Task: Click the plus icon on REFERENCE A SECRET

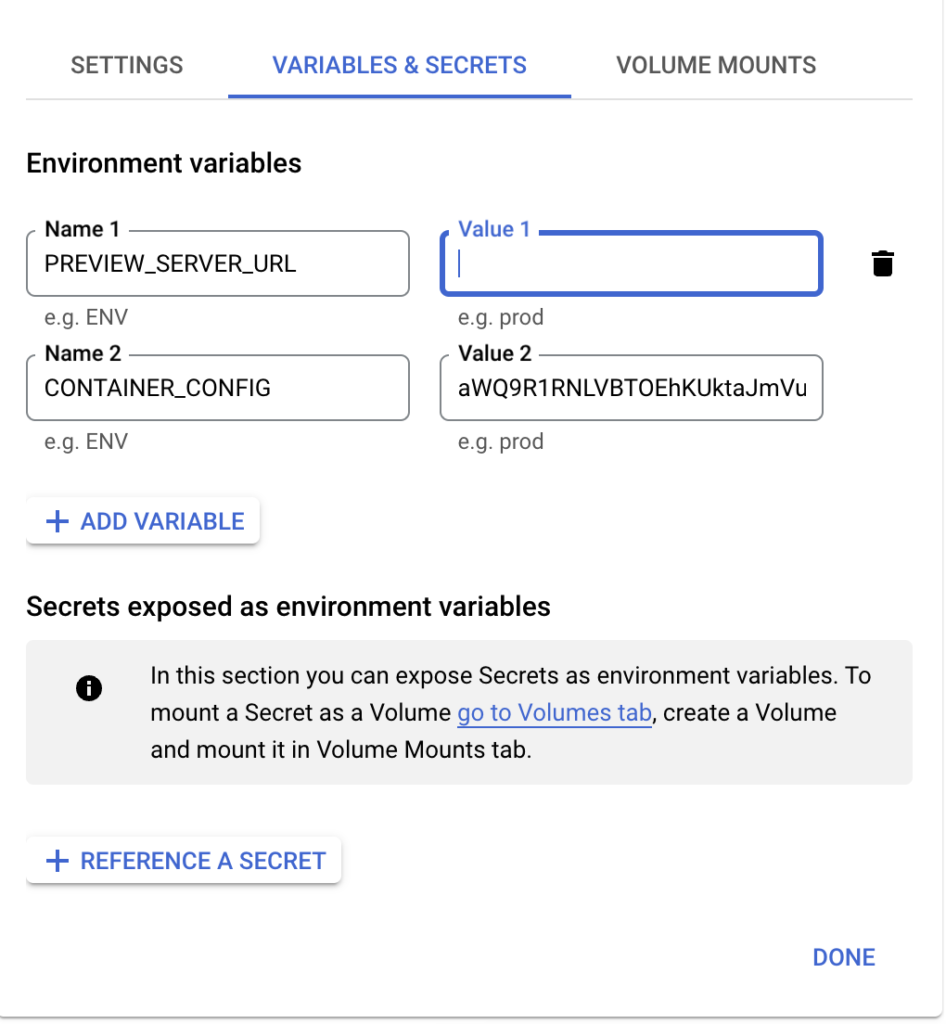Action: [57, 860]
